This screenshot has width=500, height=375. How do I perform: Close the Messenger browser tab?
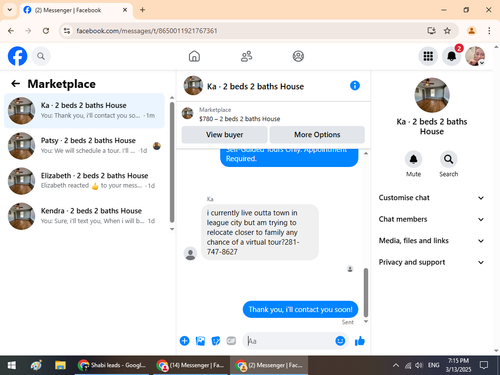(125, 10)
